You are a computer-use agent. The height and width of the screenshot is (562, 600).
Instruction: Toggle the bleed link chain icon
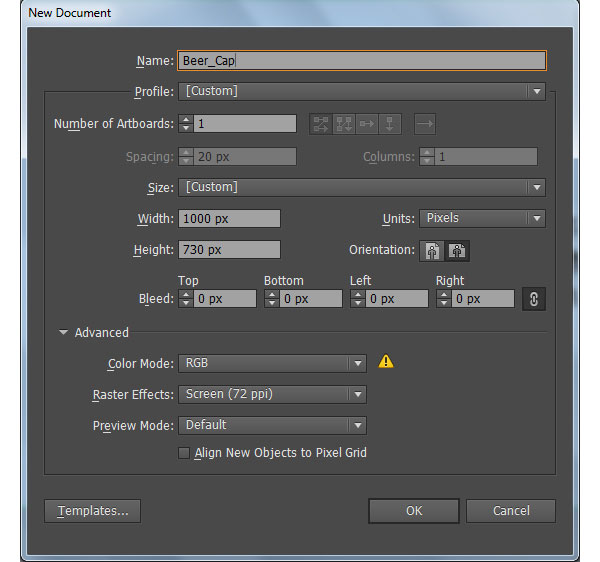pyautogui.click(x=534, y=299)
